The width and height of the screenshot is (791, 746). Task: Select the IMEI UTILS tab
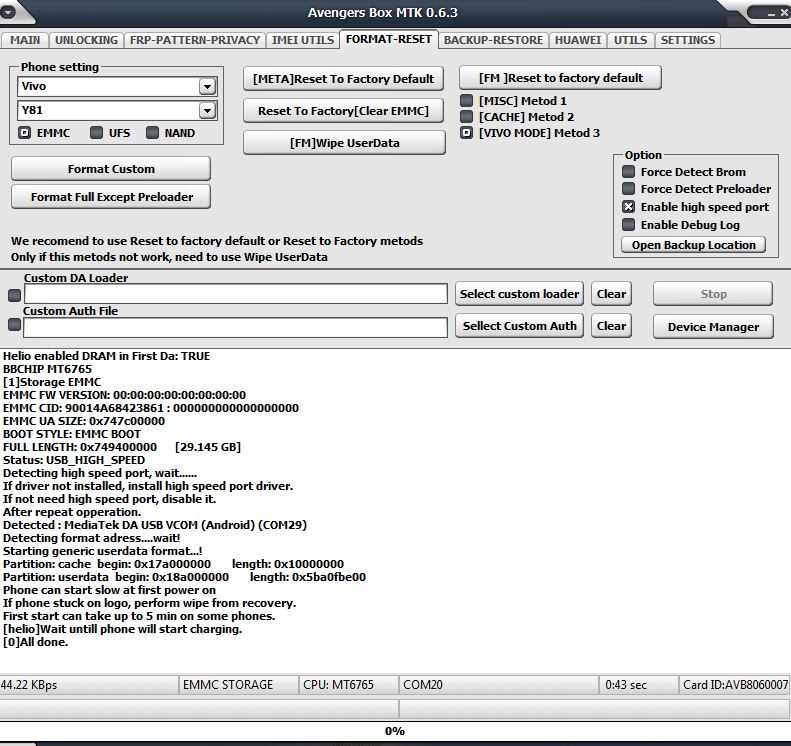pos(303,40)
